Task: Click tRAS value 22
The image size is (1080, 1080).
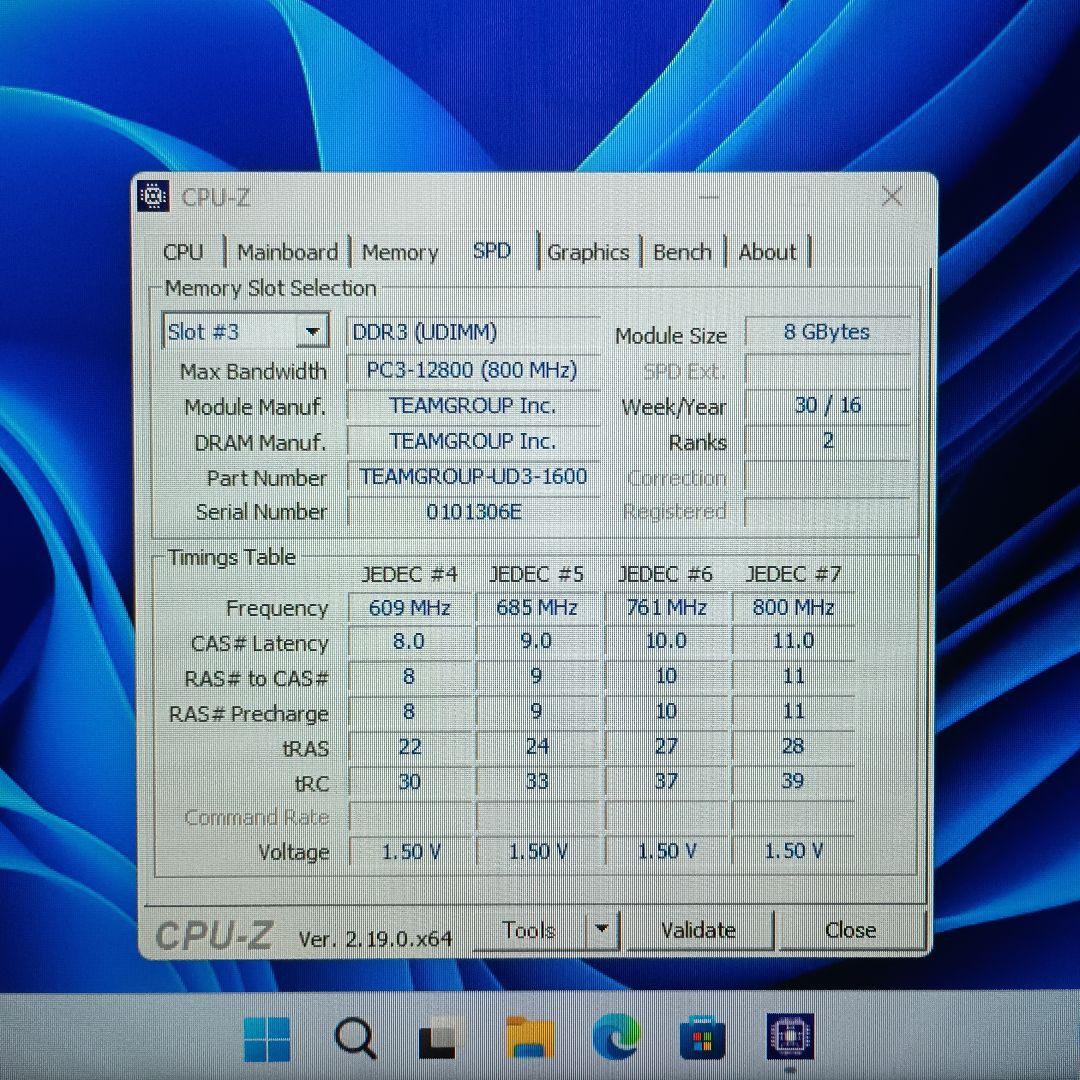Action: pyautogui.click(x=410, y=747)
